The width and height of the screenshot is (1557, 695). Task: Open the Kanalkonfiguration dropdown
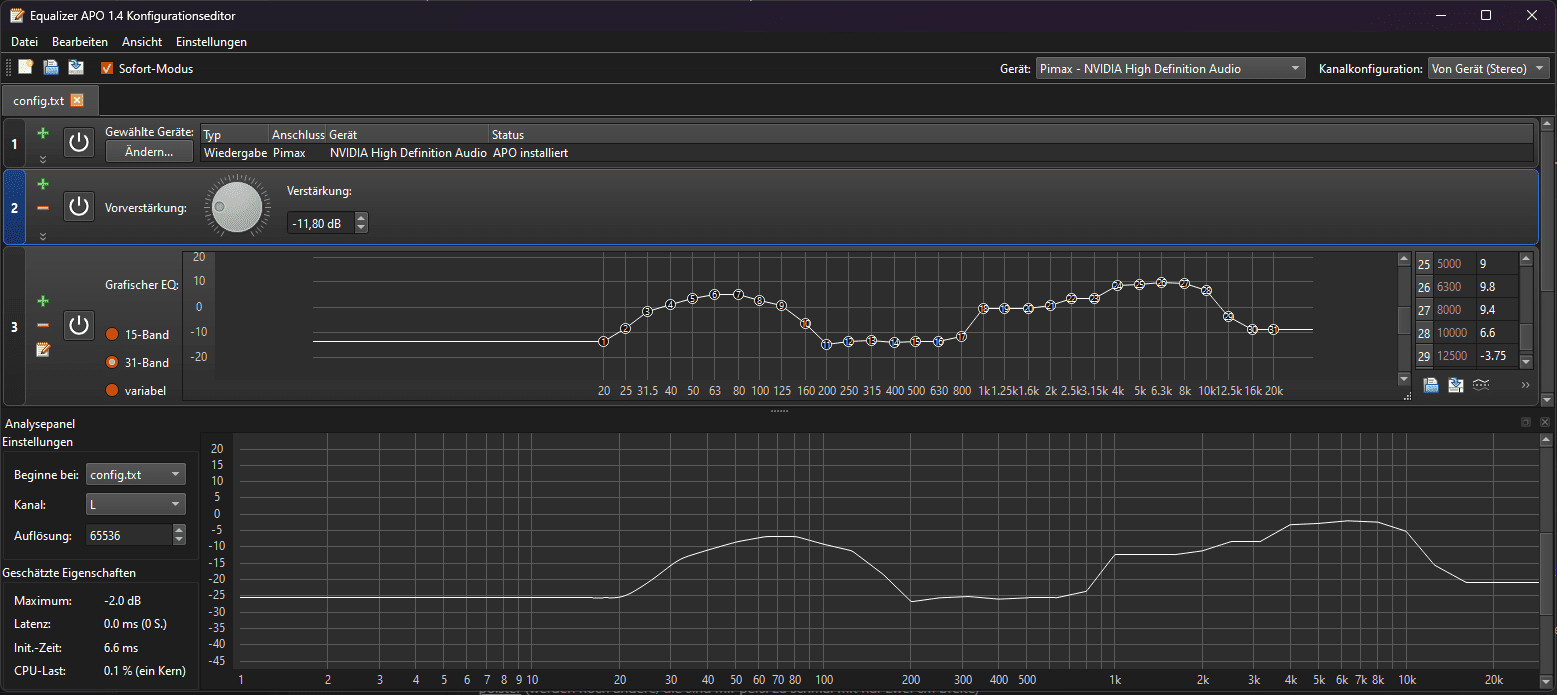pyautogui.click(x=1489, y=69)
